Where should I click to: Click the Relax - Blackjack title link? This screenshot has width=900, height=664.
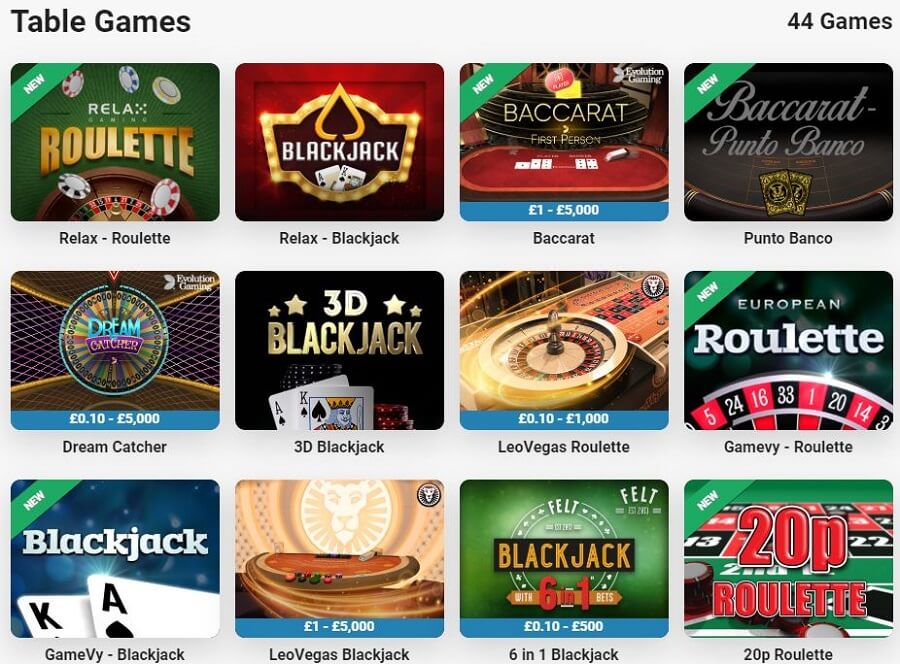click(339, 238)
